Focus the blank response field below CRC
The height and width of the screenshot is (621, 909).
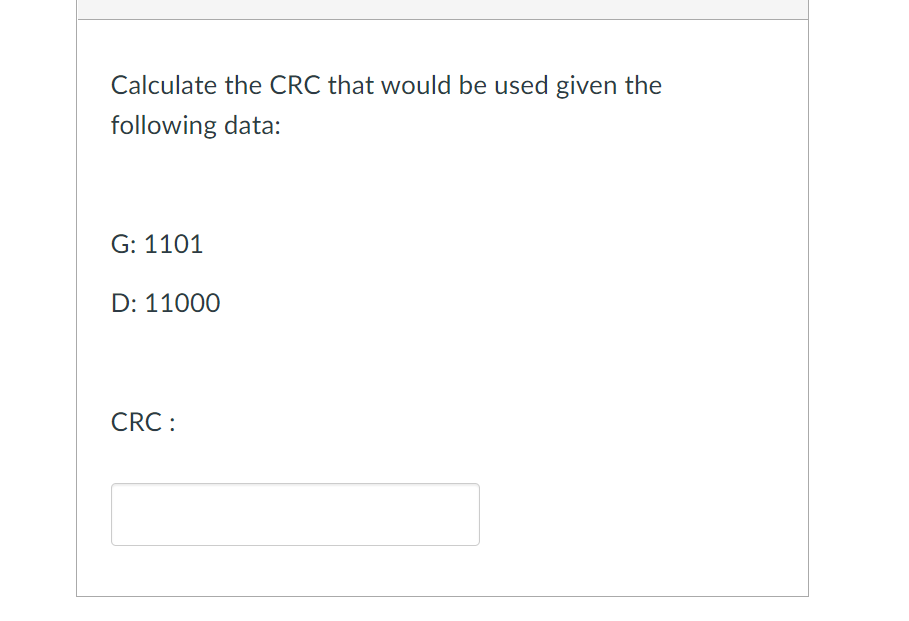tap(295, 513)
